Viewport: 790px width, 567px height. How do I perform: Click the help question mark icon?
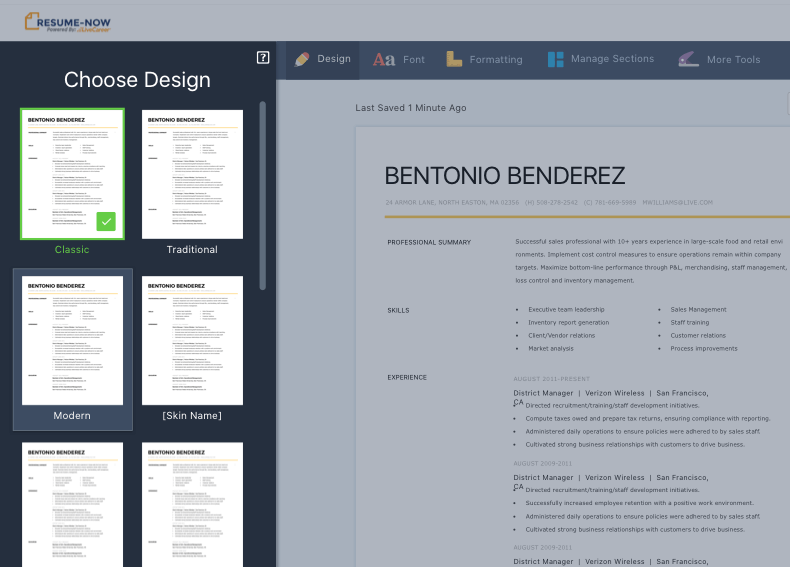point(263,58)
